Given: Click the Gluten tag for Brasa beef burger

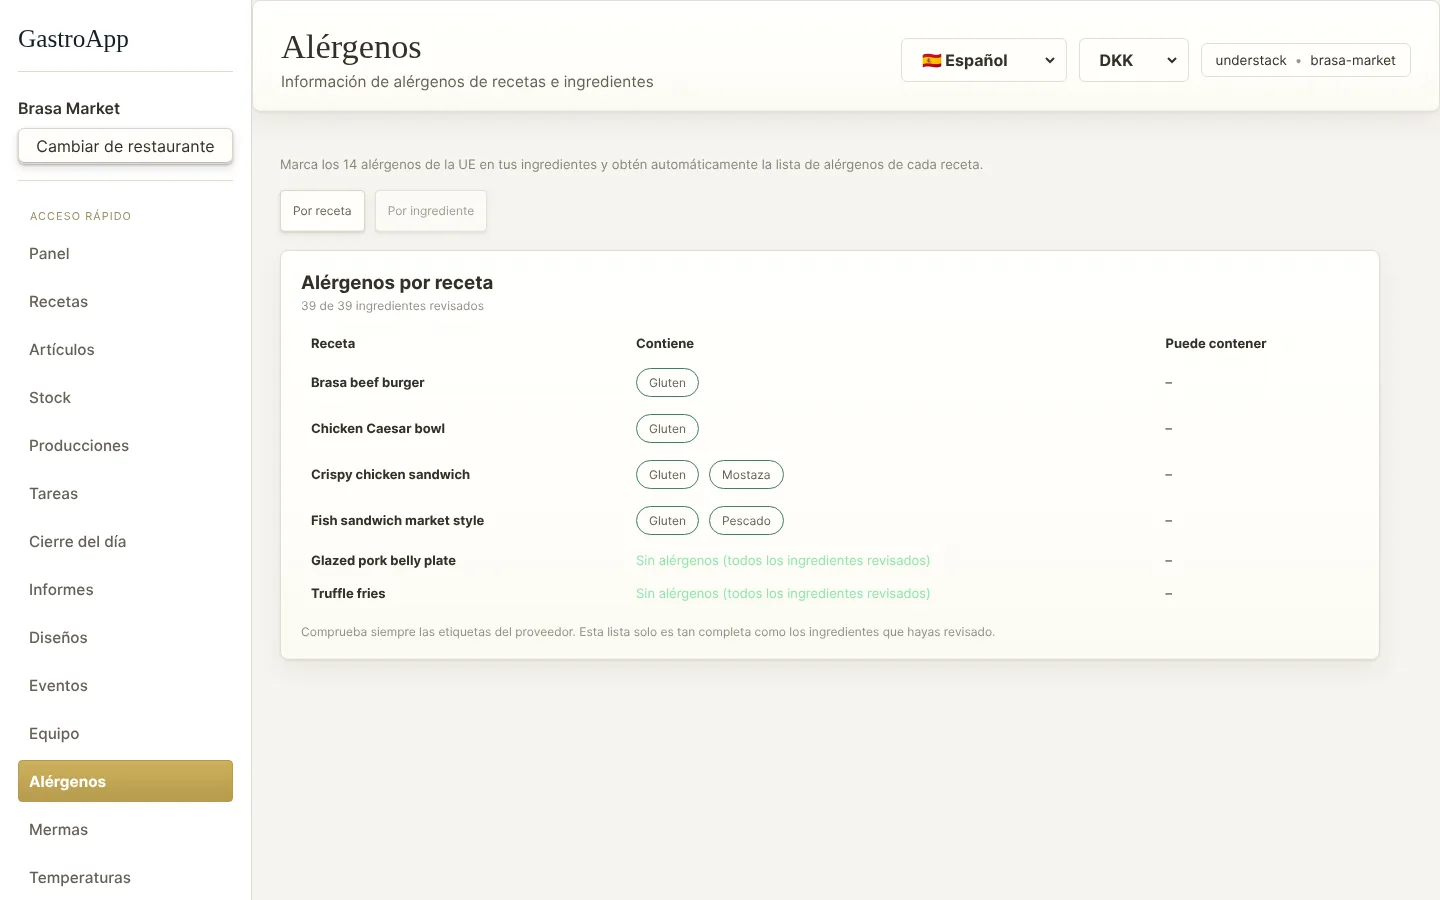Looking at the screenshot, I should coord(667,383).
